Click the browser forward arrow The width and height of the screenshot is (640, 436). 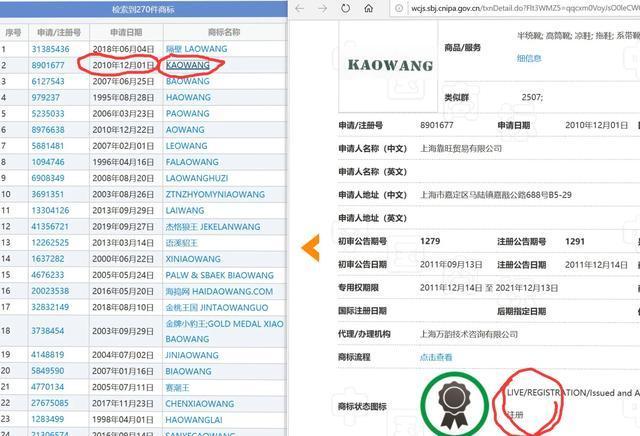pyautogui.click(x=322, y=9)
